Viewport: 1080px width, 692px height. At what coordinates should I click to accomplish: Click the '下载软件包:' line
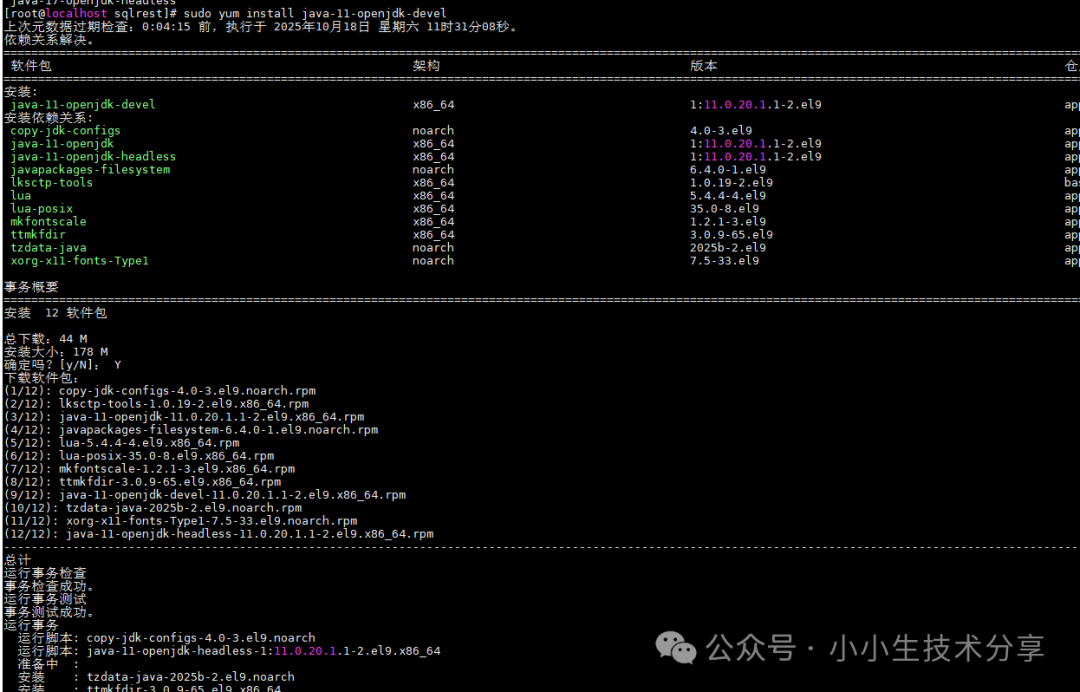41,378
